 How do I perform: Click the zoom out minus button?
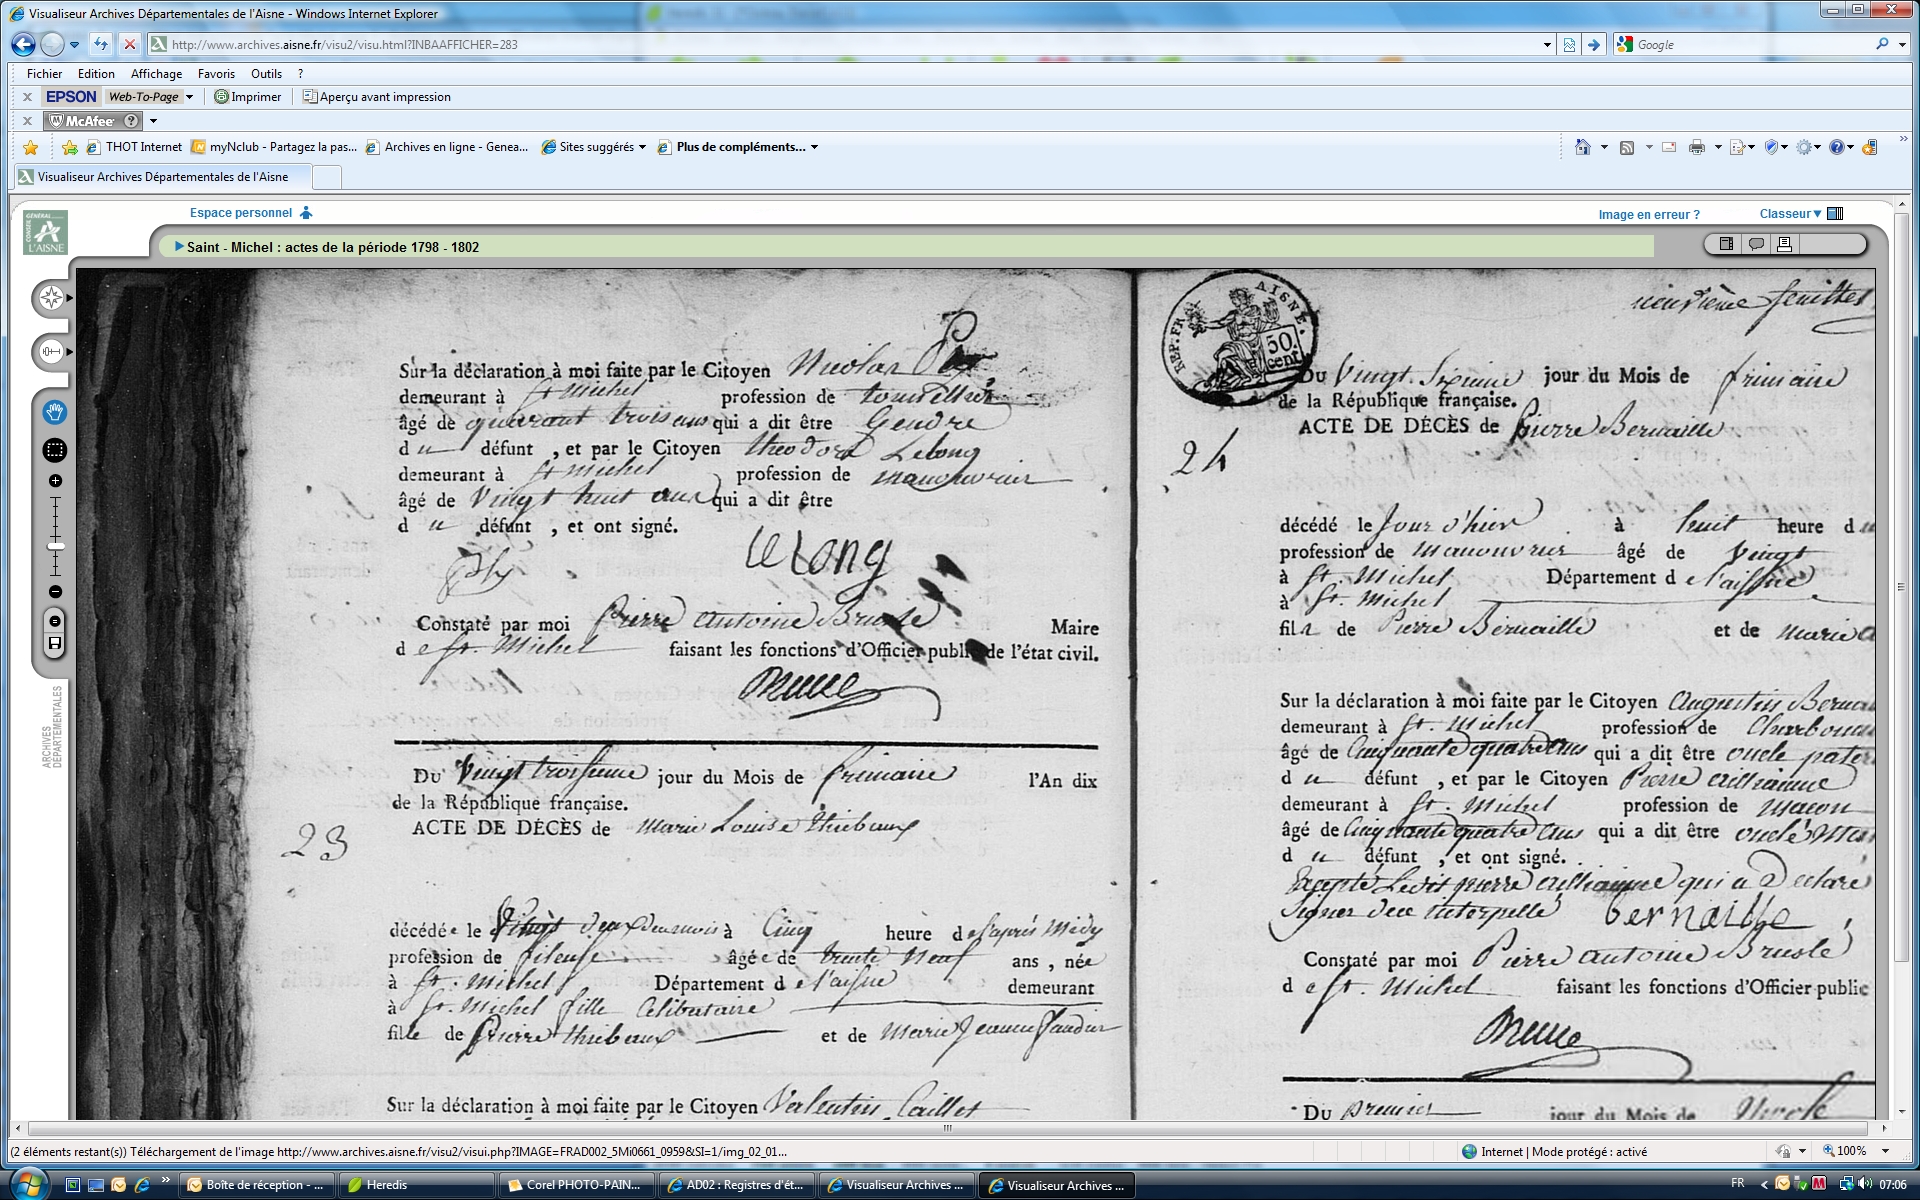pyautogui.click(x=55, y=592)
